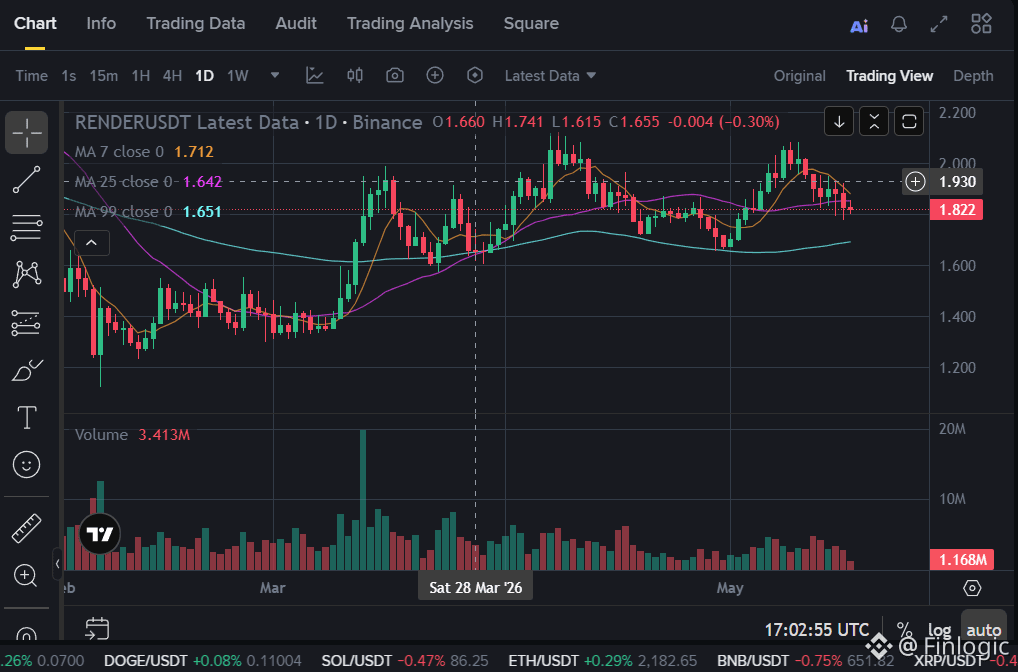The width and height of the screenshot is (1018, 672).
Task: Select 1s time interval
Action: [x=69, y=76]
